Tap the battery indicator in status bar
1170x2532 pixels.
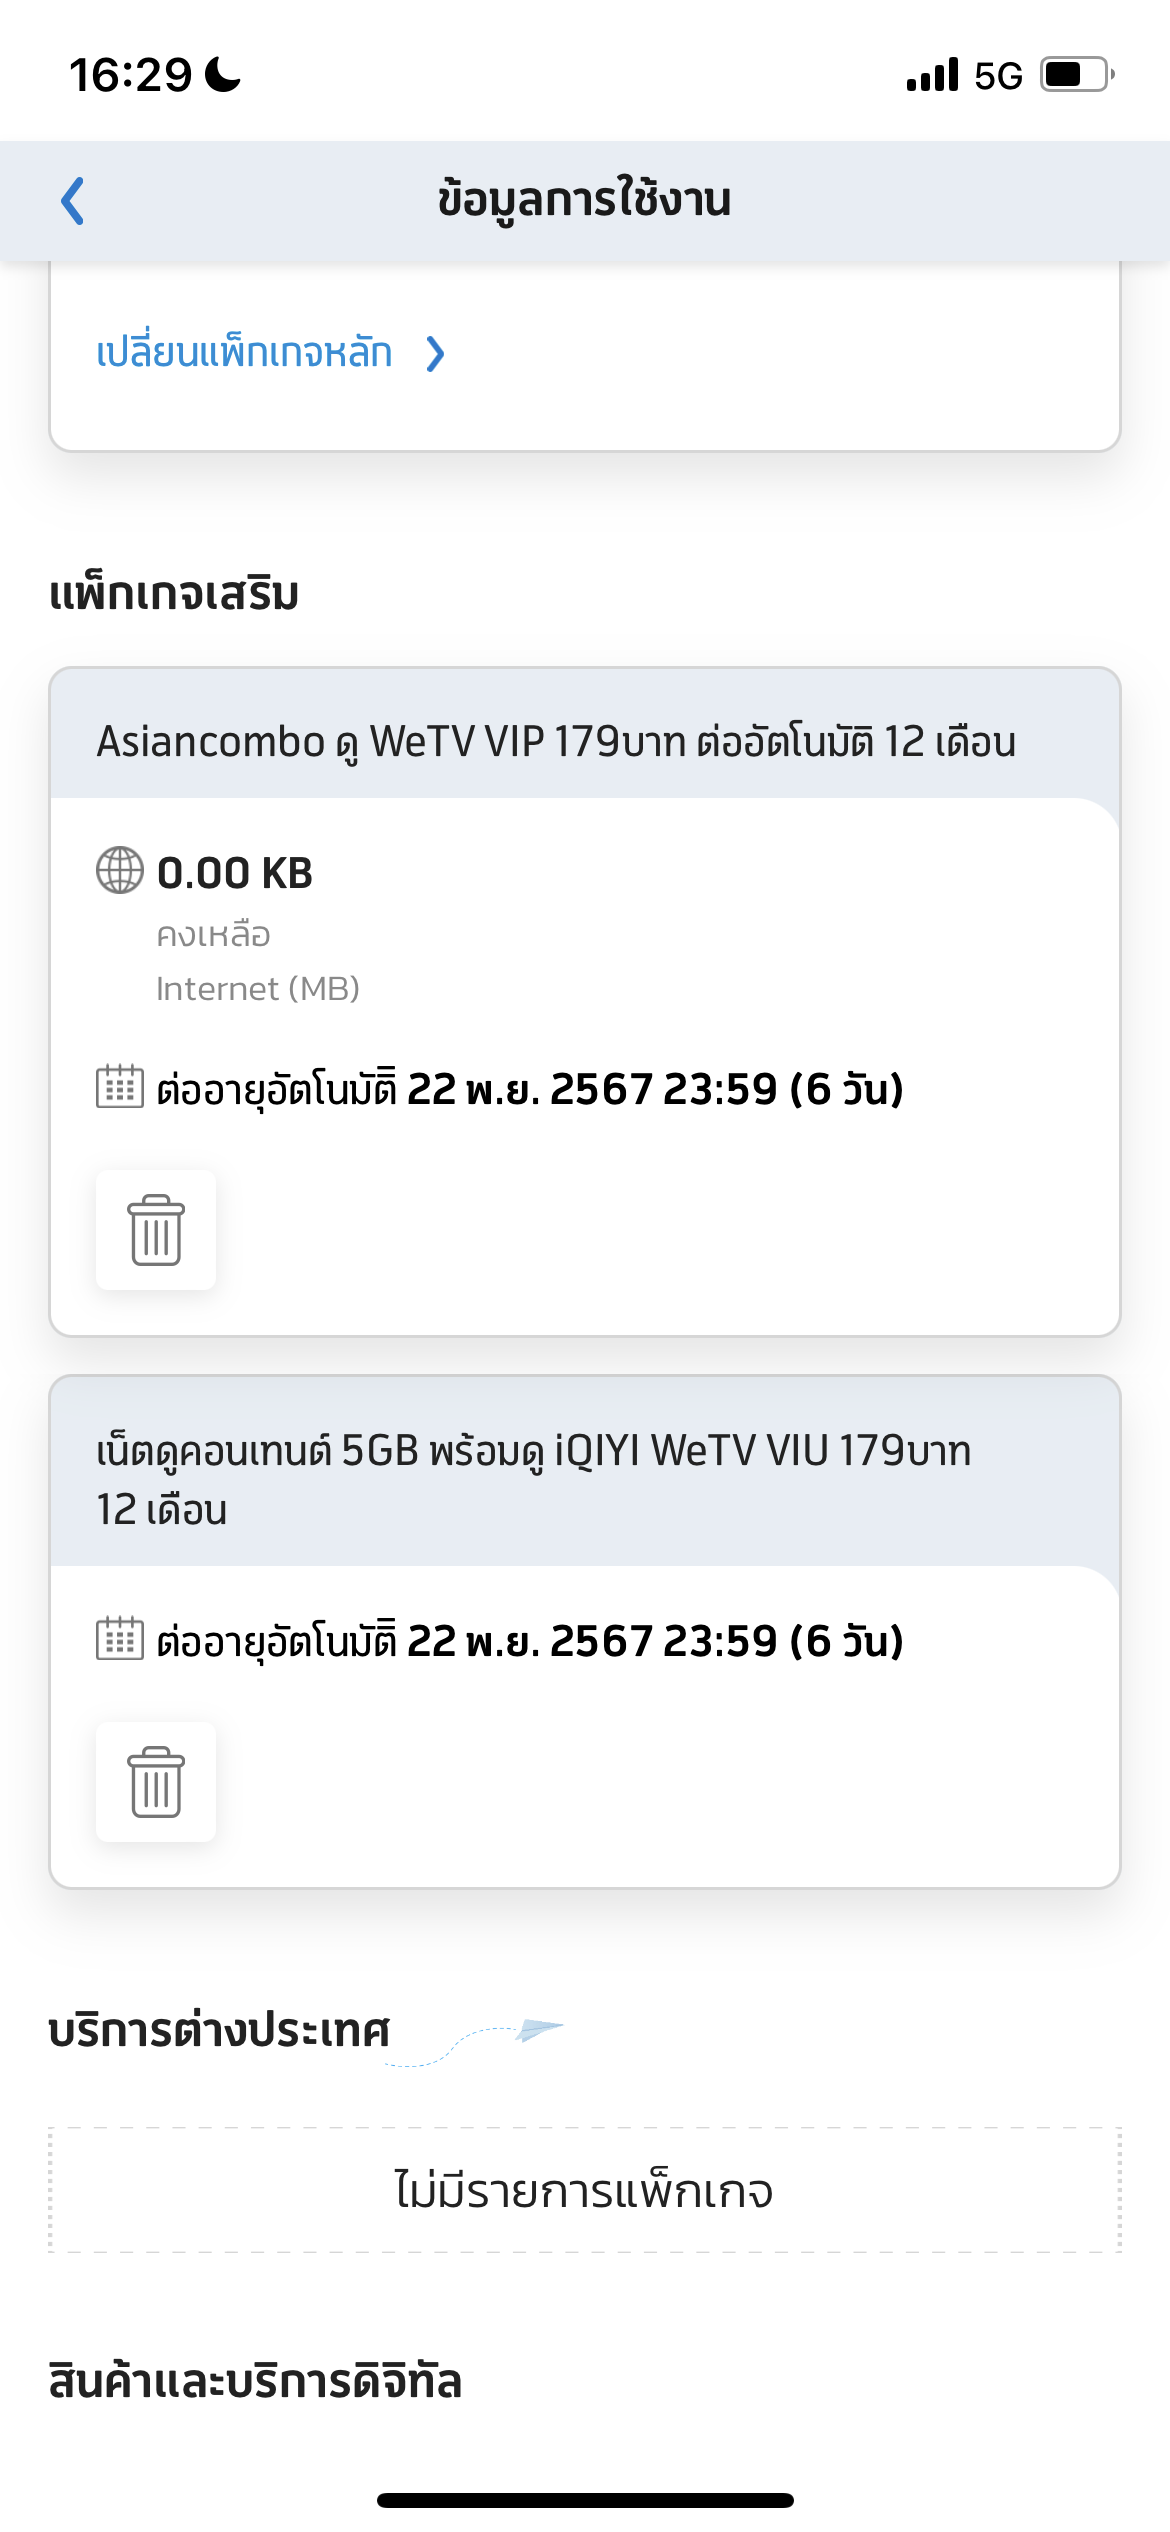(x=1077, y=75)
